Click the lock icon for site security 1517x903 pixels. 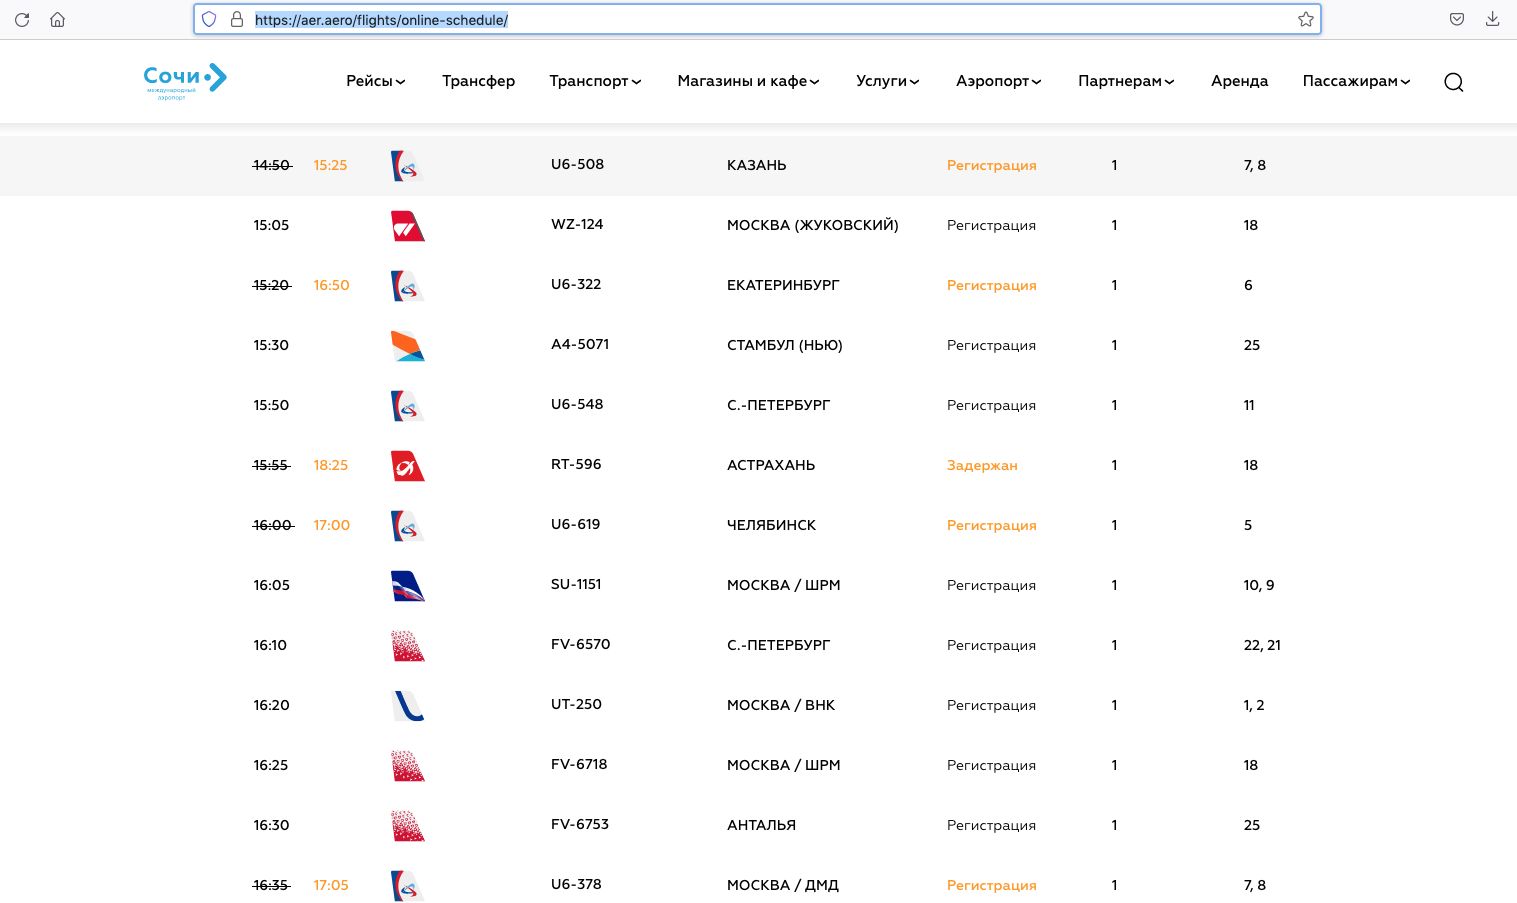(x=237, y=19)
